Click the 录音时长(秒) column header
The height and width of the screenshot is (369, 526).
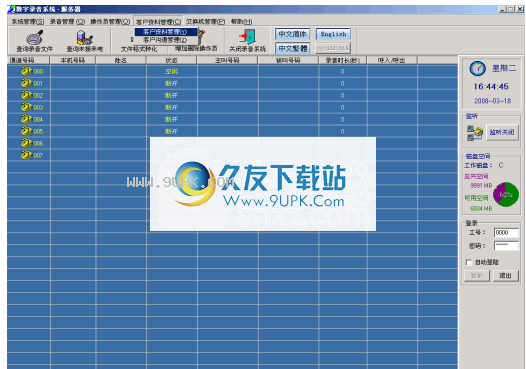(343, 60)
